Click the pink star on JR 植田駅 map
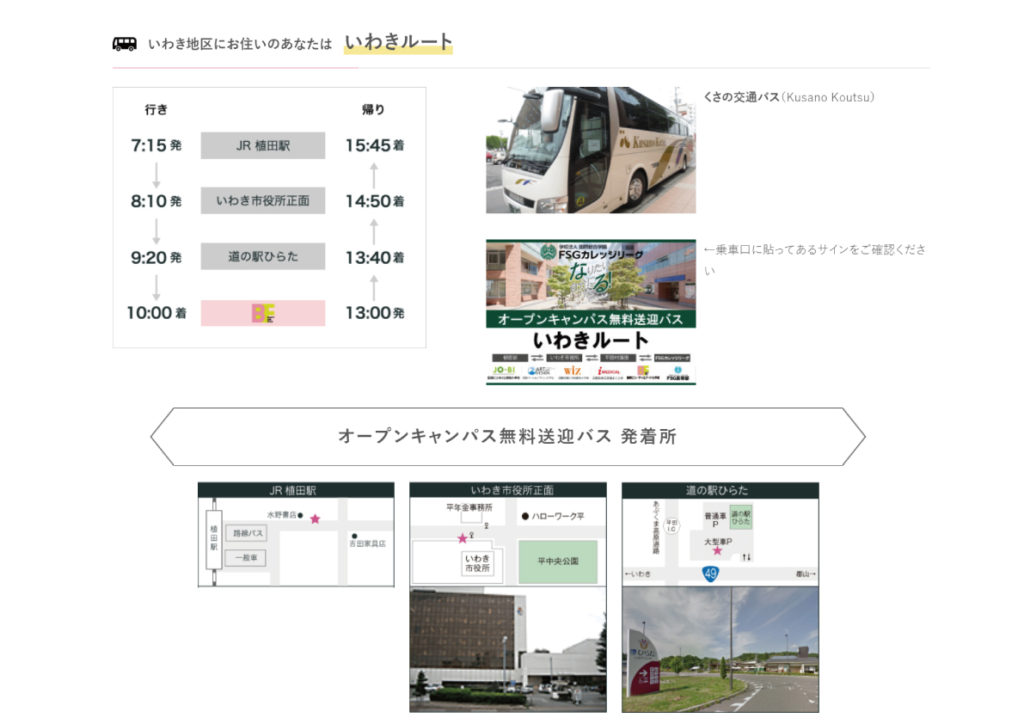1024x724 pixels. (x=315, y=519)
